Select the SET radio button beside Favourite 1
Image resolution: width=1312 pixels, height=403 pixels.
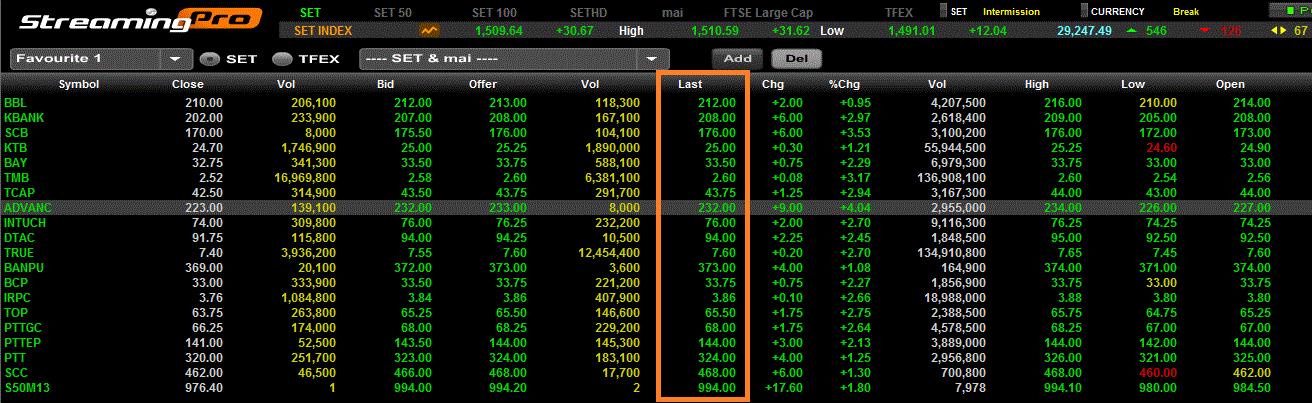pyautogui.click(x=210, y=59)
